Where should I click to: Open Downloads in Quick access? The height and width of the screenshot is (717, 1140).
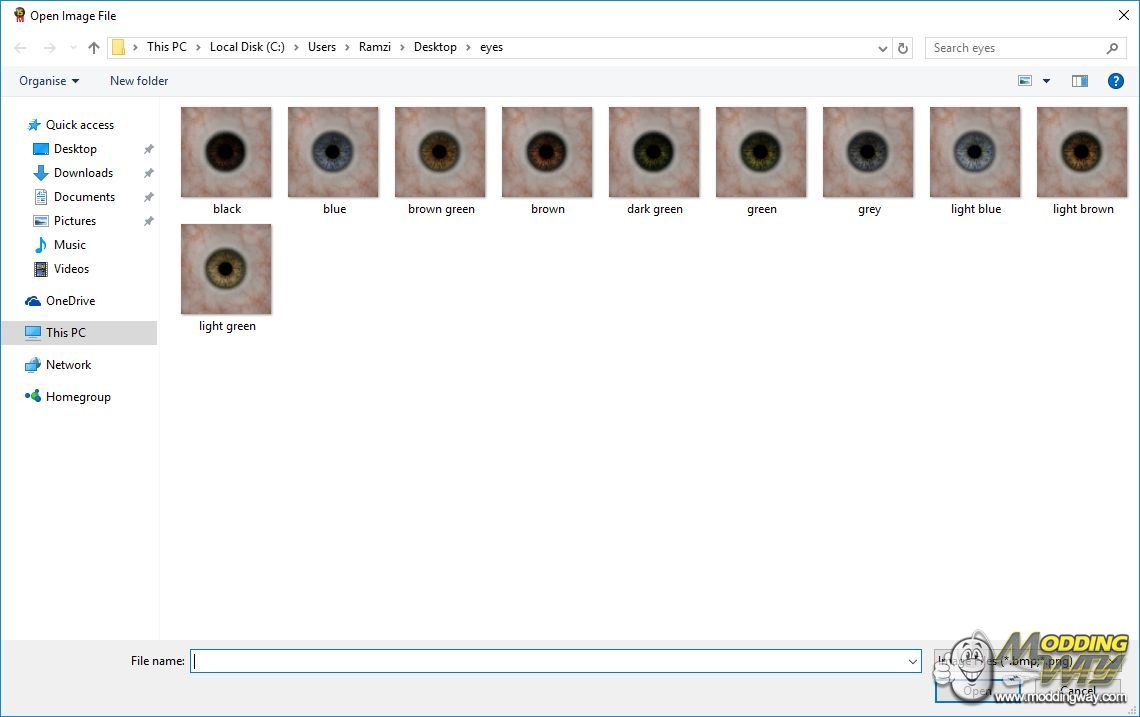coord(83,173)
